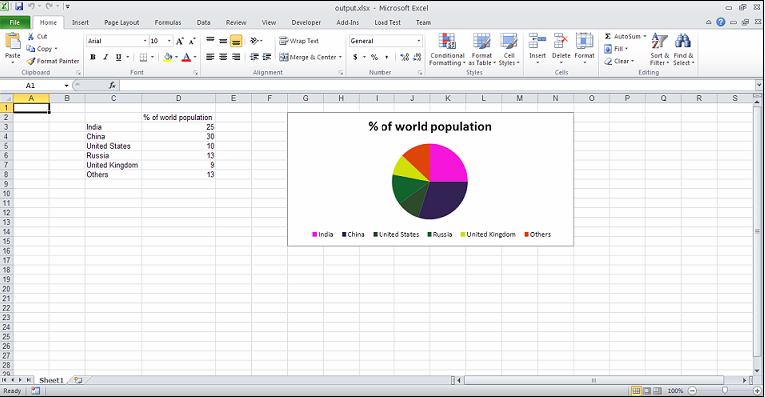Open the Formulas ribbon tab
The image size is (765, 397).
(168, 22)
